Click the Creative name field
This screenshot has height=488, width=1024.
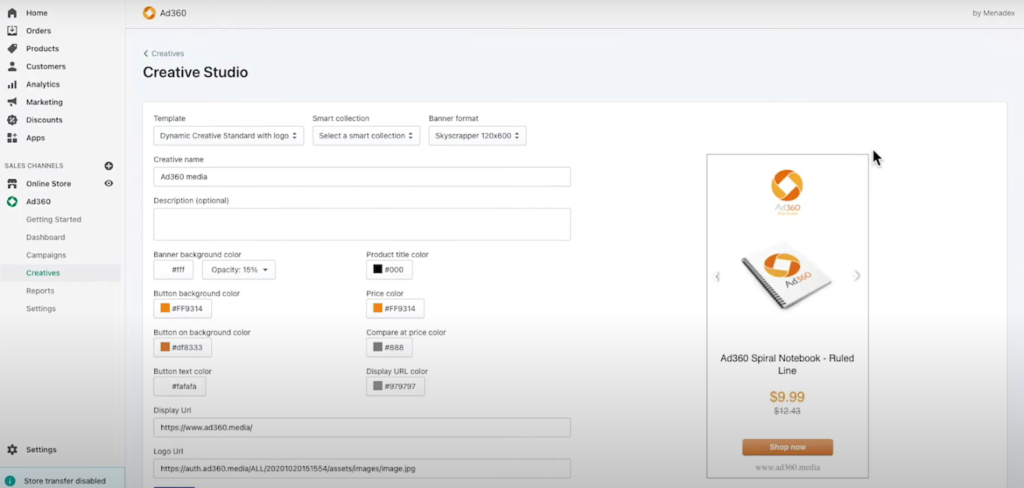[x=362, y=176]
